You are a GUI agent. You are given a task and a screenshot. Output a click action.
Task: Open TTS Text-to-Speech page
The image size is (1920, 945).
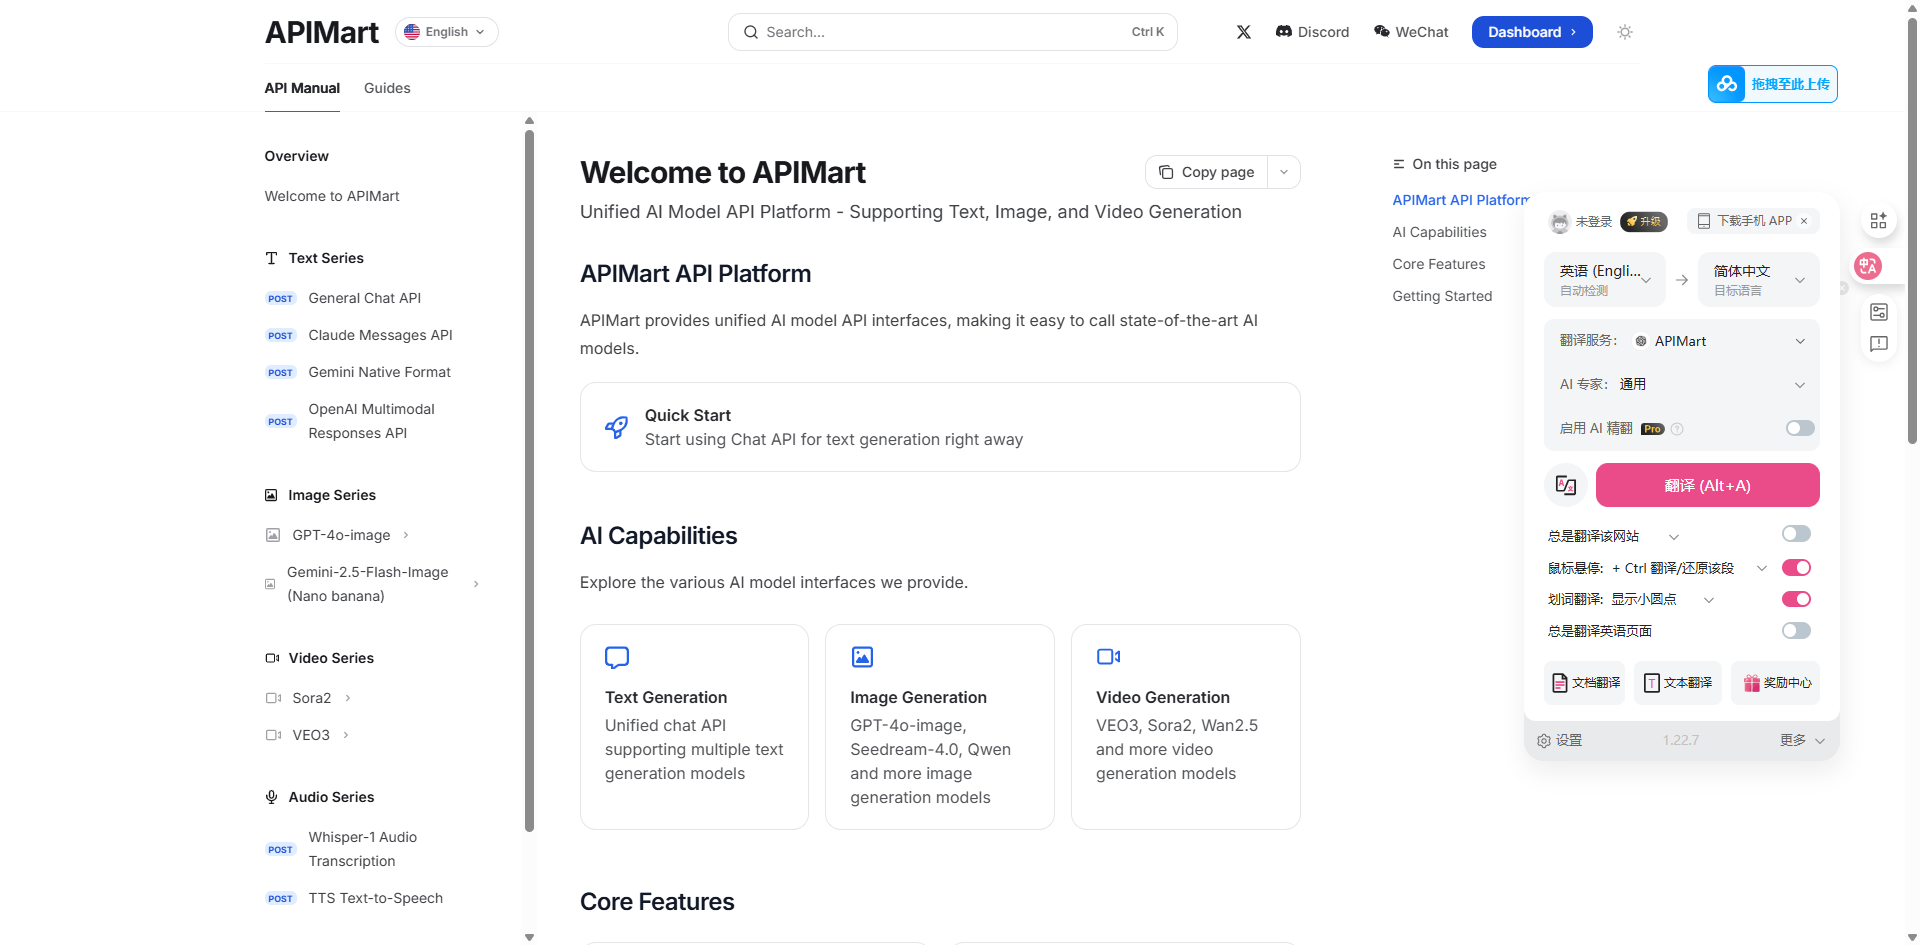point(375,898)
